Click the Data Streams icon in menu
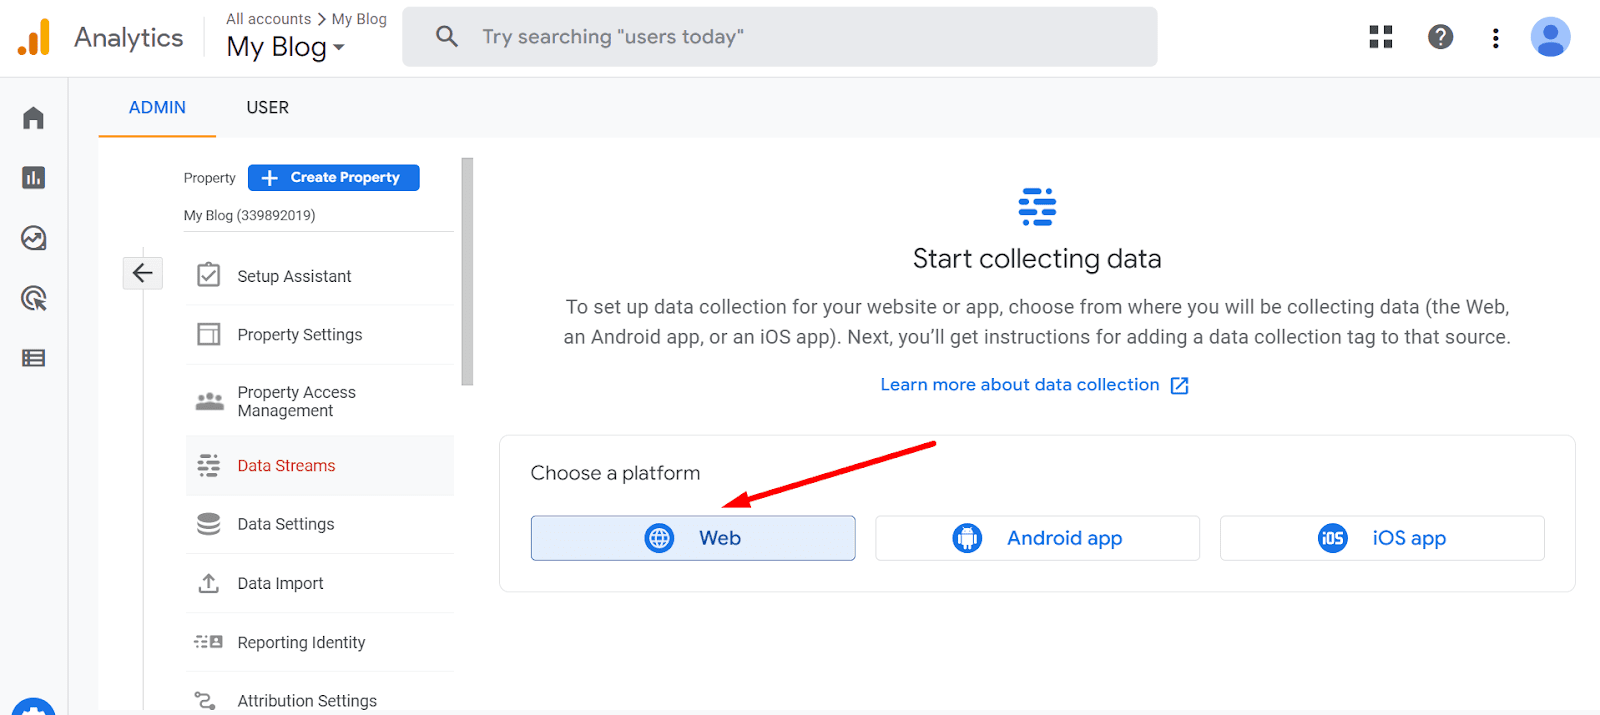The width and height of the screenshot is (1600, 715). pyautogui.click(x=208, y=465)
